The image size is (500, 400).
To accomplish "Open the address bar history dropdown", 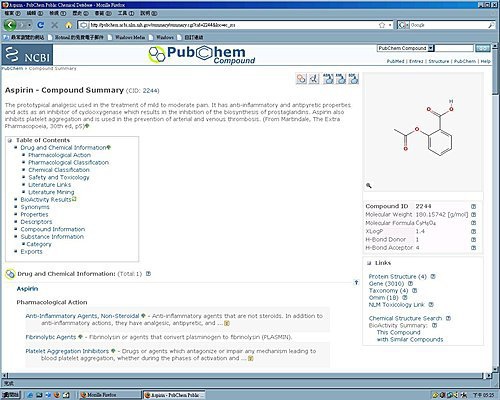I will tap(390, 25).
